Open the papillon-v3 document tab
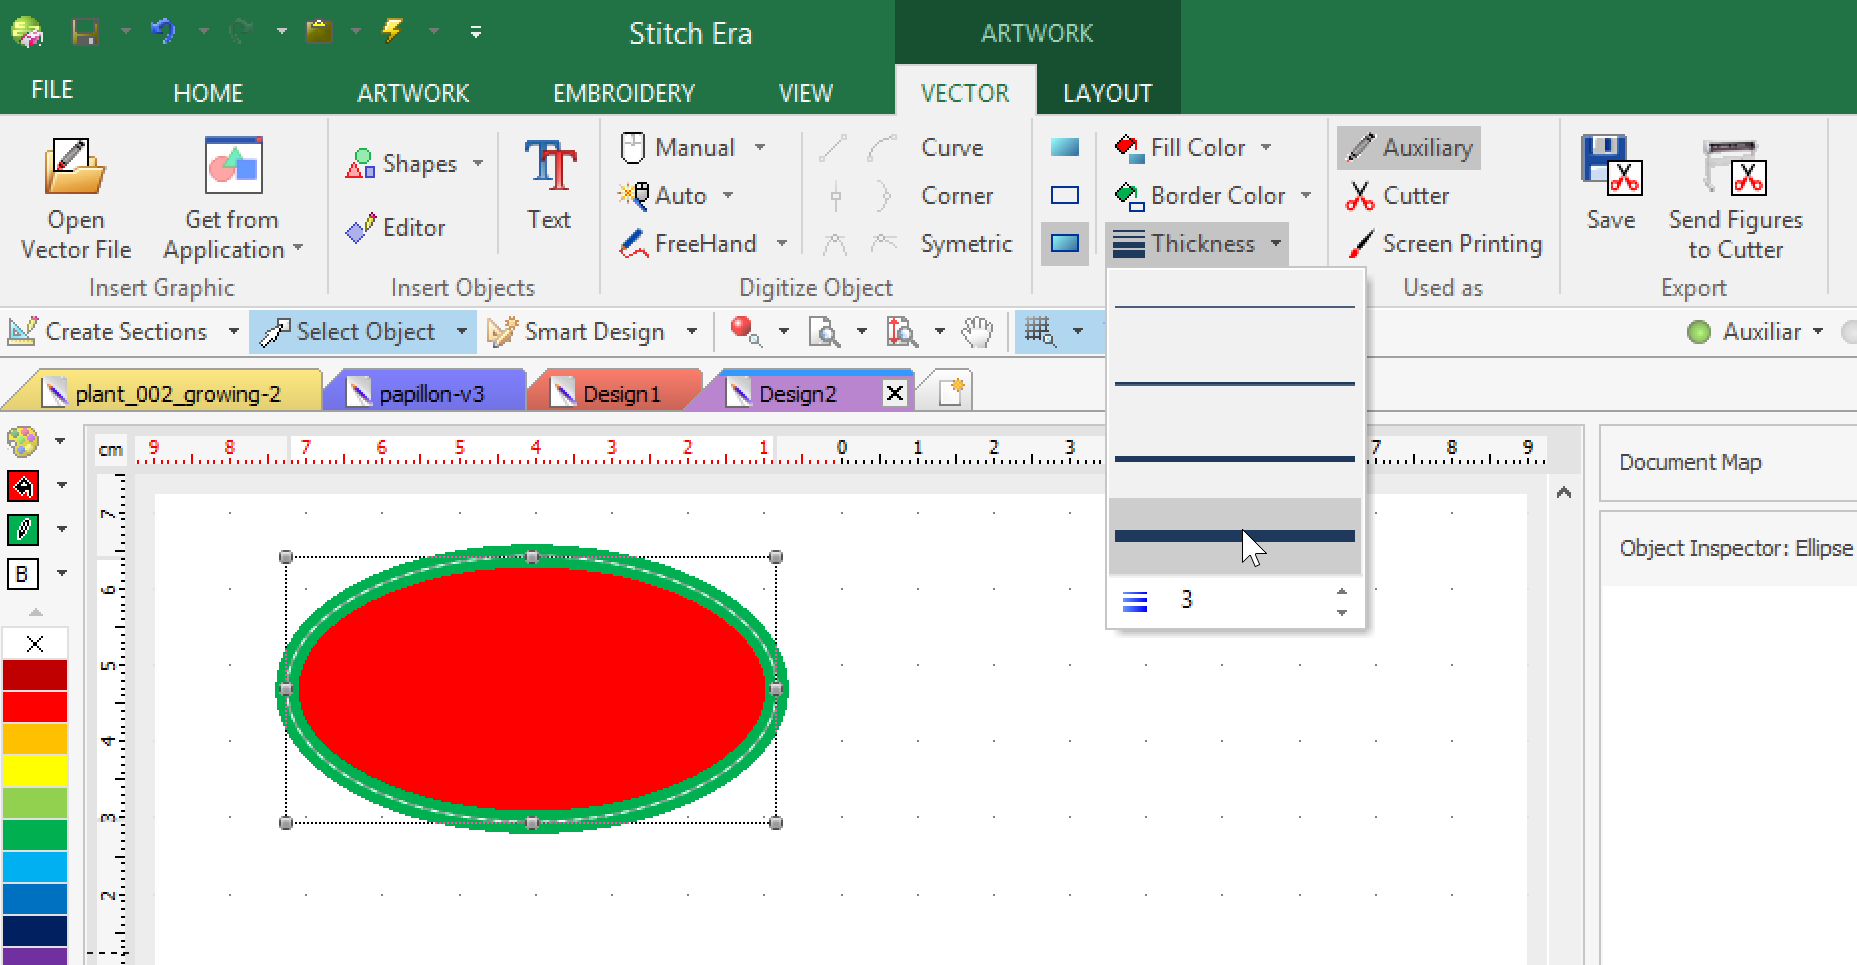Viewport: 1857px width, 965px height. coord(430,394)
